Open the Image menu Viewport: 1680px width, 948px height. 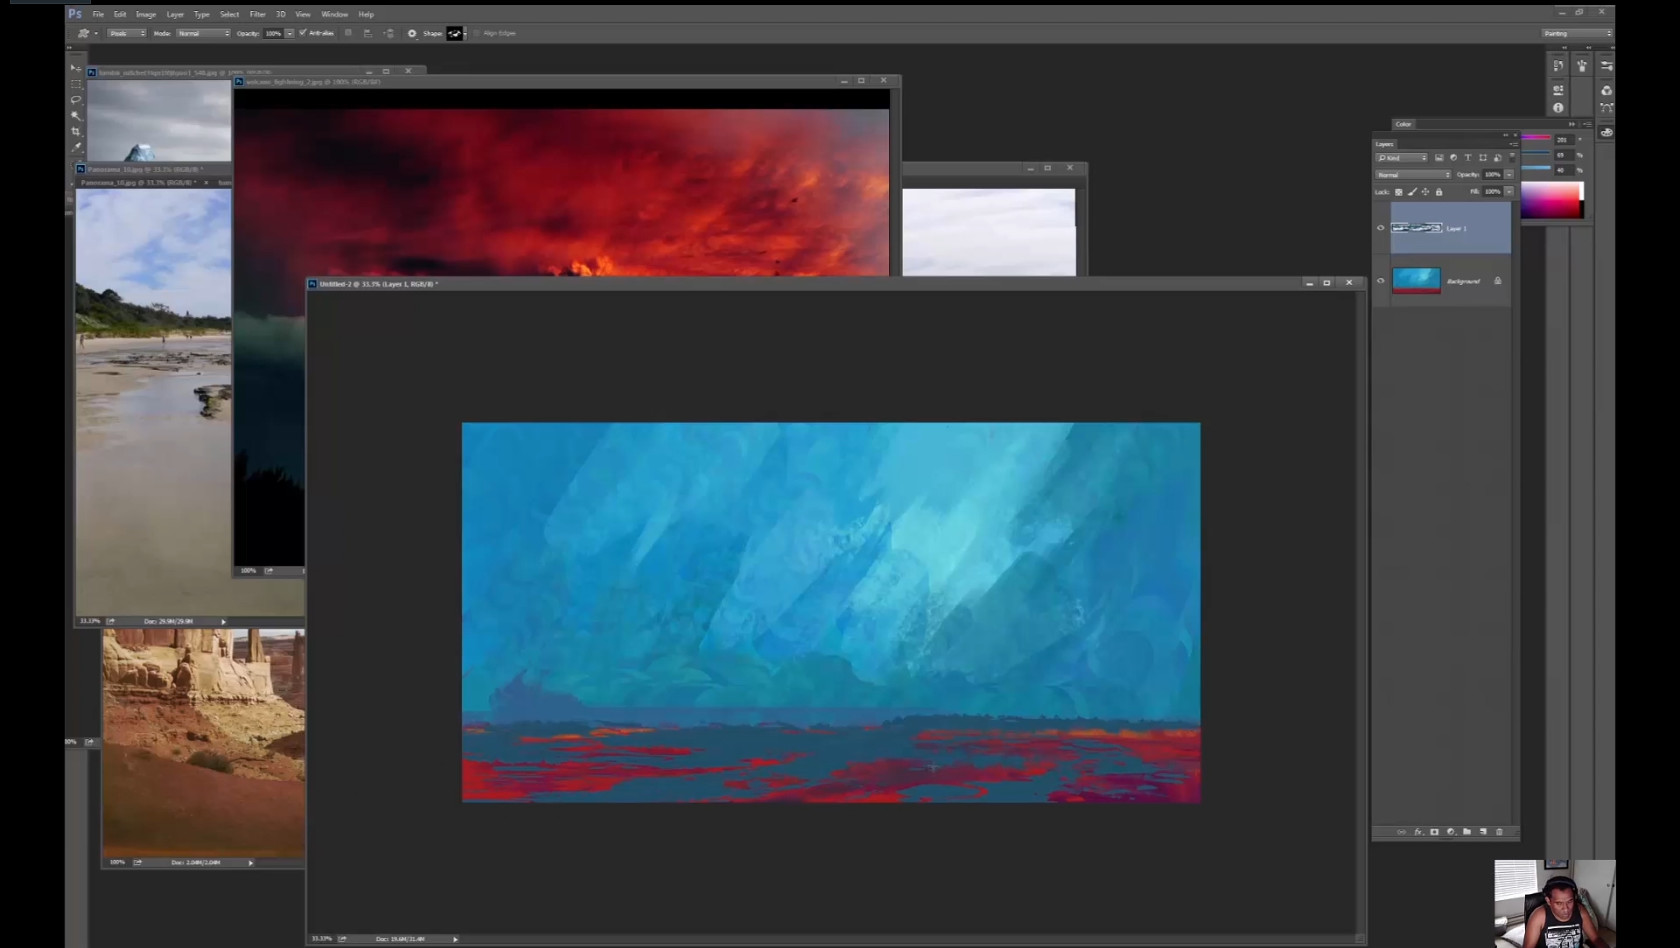146,14
